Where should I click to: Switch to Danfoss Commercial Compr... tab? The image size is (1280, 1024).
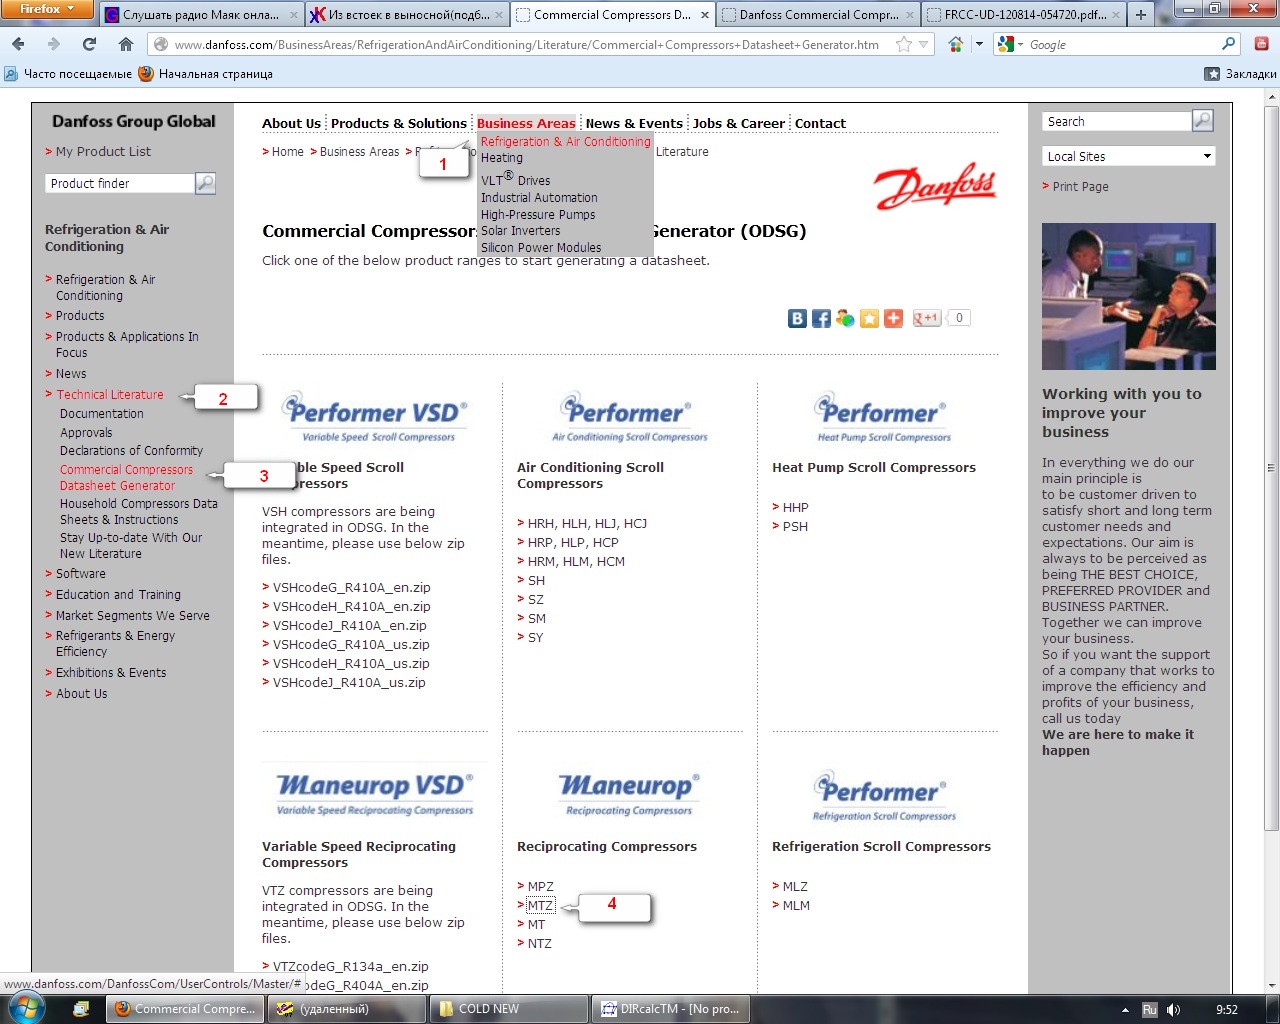(x=818, y=14)
